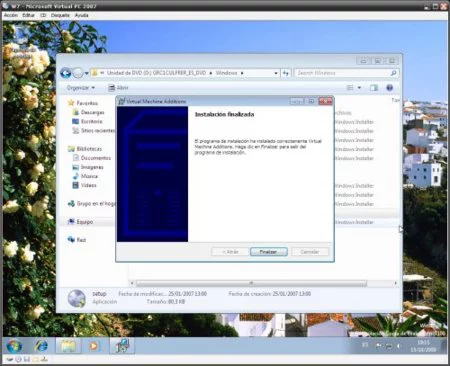Click Finalizar in the installer dialog
The image size is (450, 366).
tap(269, 252)
